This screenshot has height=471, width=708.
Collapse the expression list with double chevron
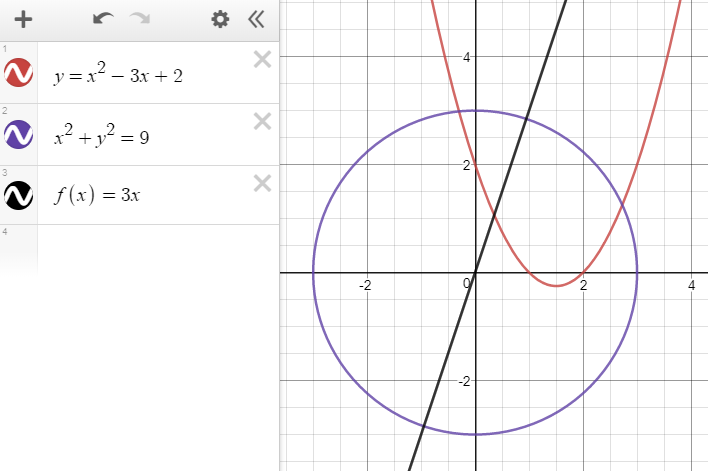[256, 19]
